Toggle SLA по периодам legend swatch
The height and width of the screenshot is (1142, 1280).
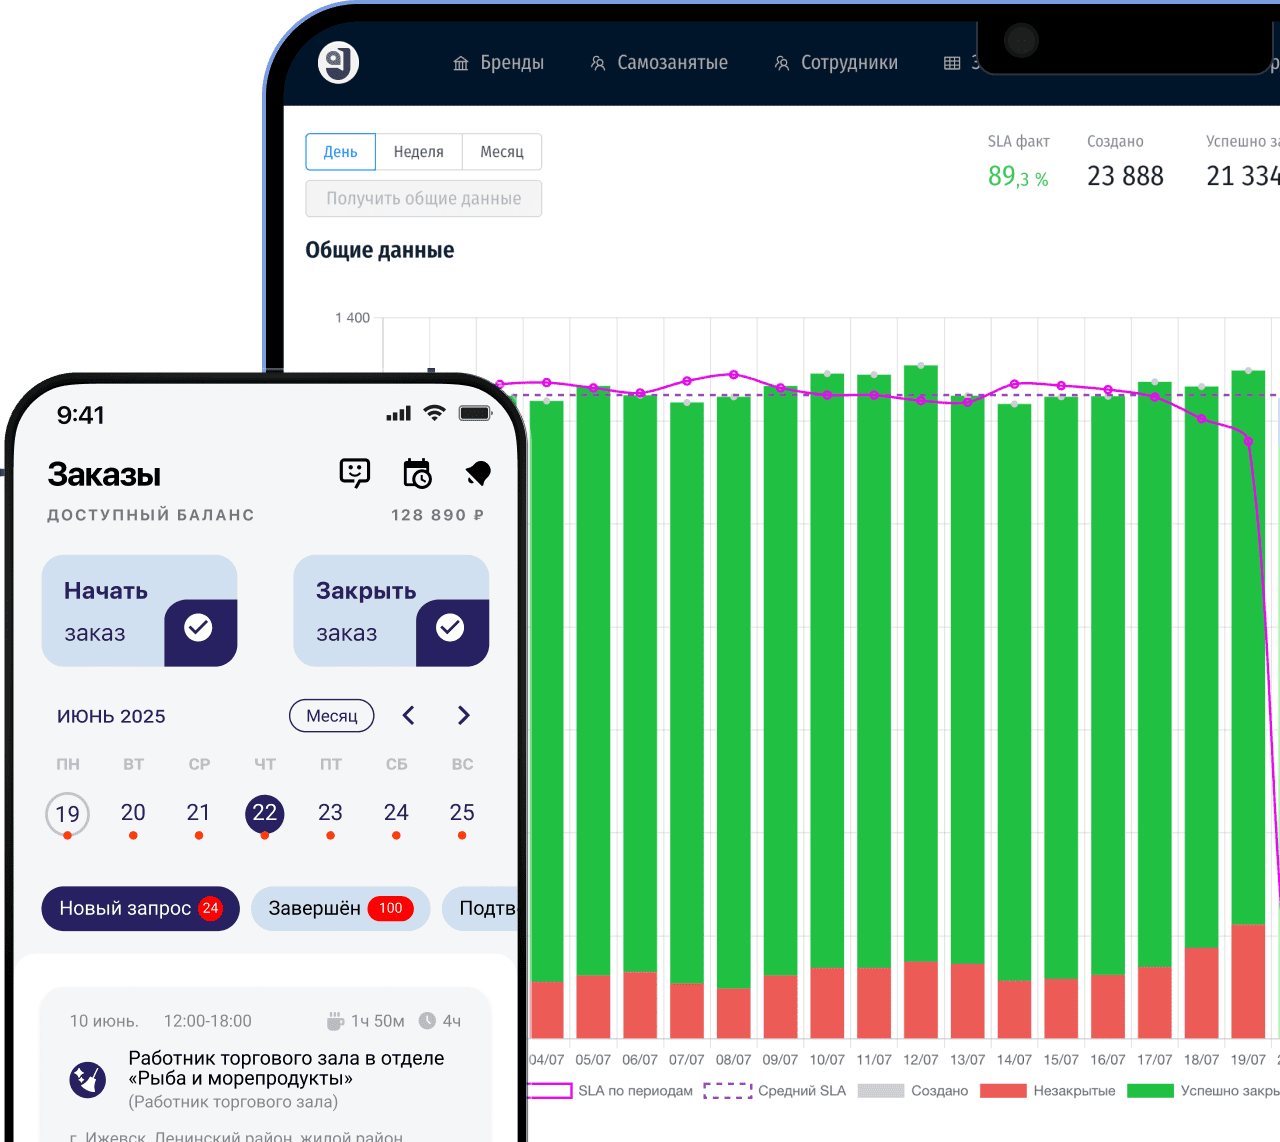tap(550, 1090)
